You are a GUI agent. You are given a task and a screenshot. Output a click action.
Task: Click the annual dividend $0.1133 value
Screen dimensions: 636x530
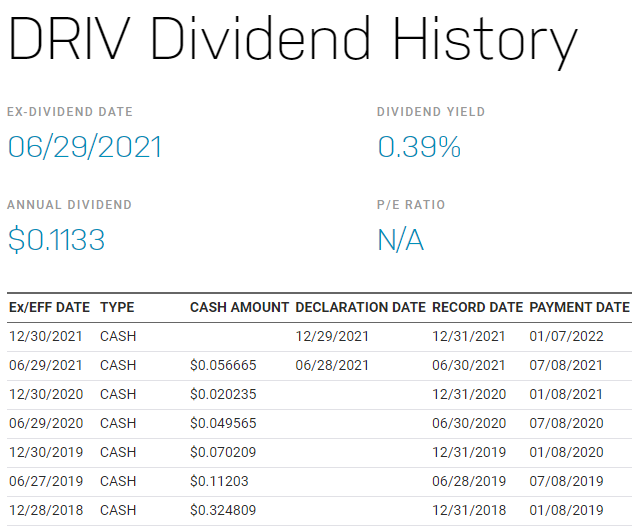(56, 240)
